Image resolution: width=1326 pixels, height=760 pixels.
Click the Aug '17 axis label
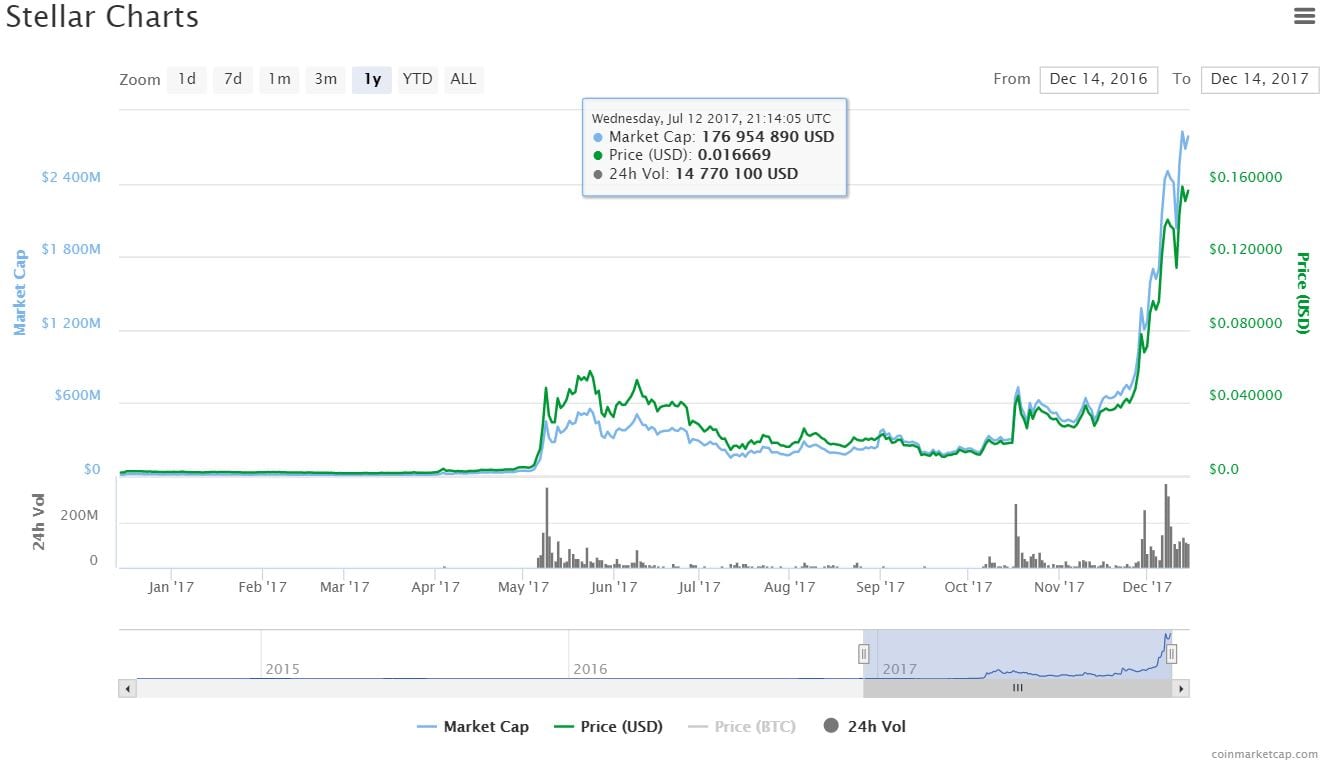point(790,587)
